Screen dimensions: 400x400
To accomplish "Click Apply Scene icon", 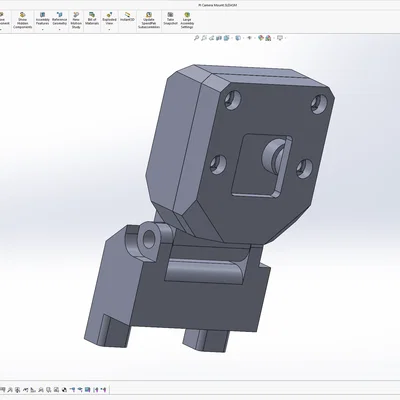I will tap(268, 38).
